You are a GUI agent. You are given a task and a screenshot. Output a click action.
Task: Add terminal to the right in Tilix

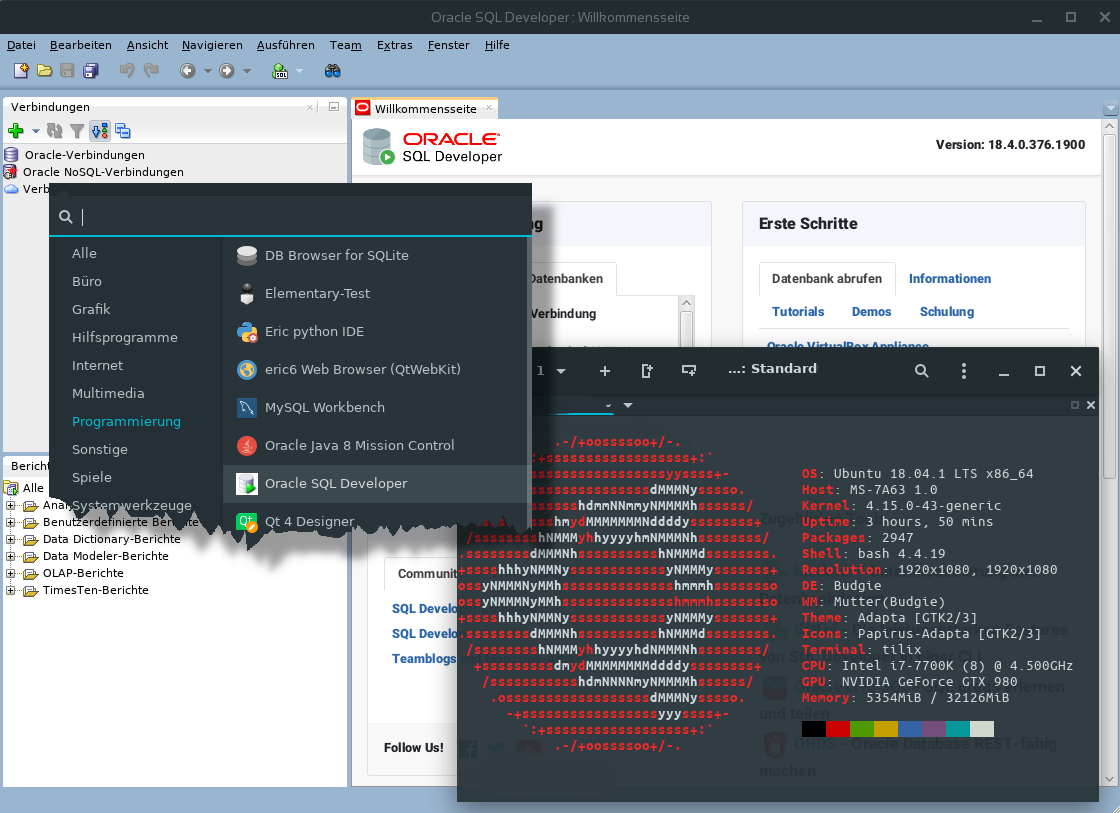[x=646, y=371]
